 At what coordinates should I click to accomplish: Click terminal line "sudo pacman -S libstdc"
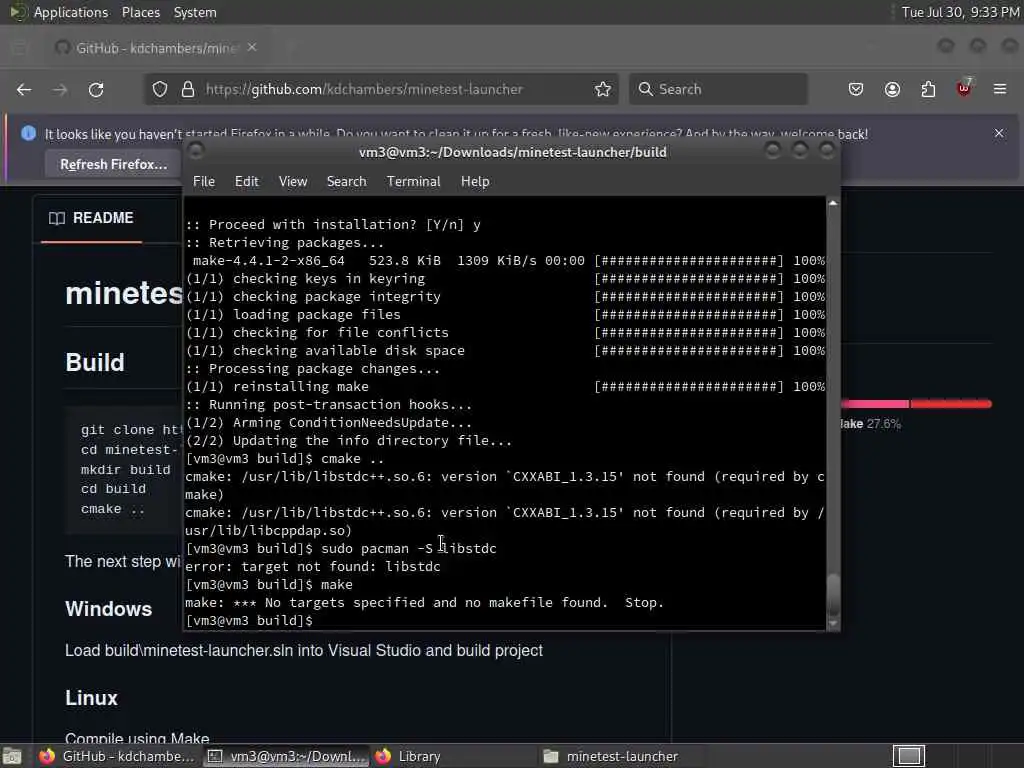409,549
